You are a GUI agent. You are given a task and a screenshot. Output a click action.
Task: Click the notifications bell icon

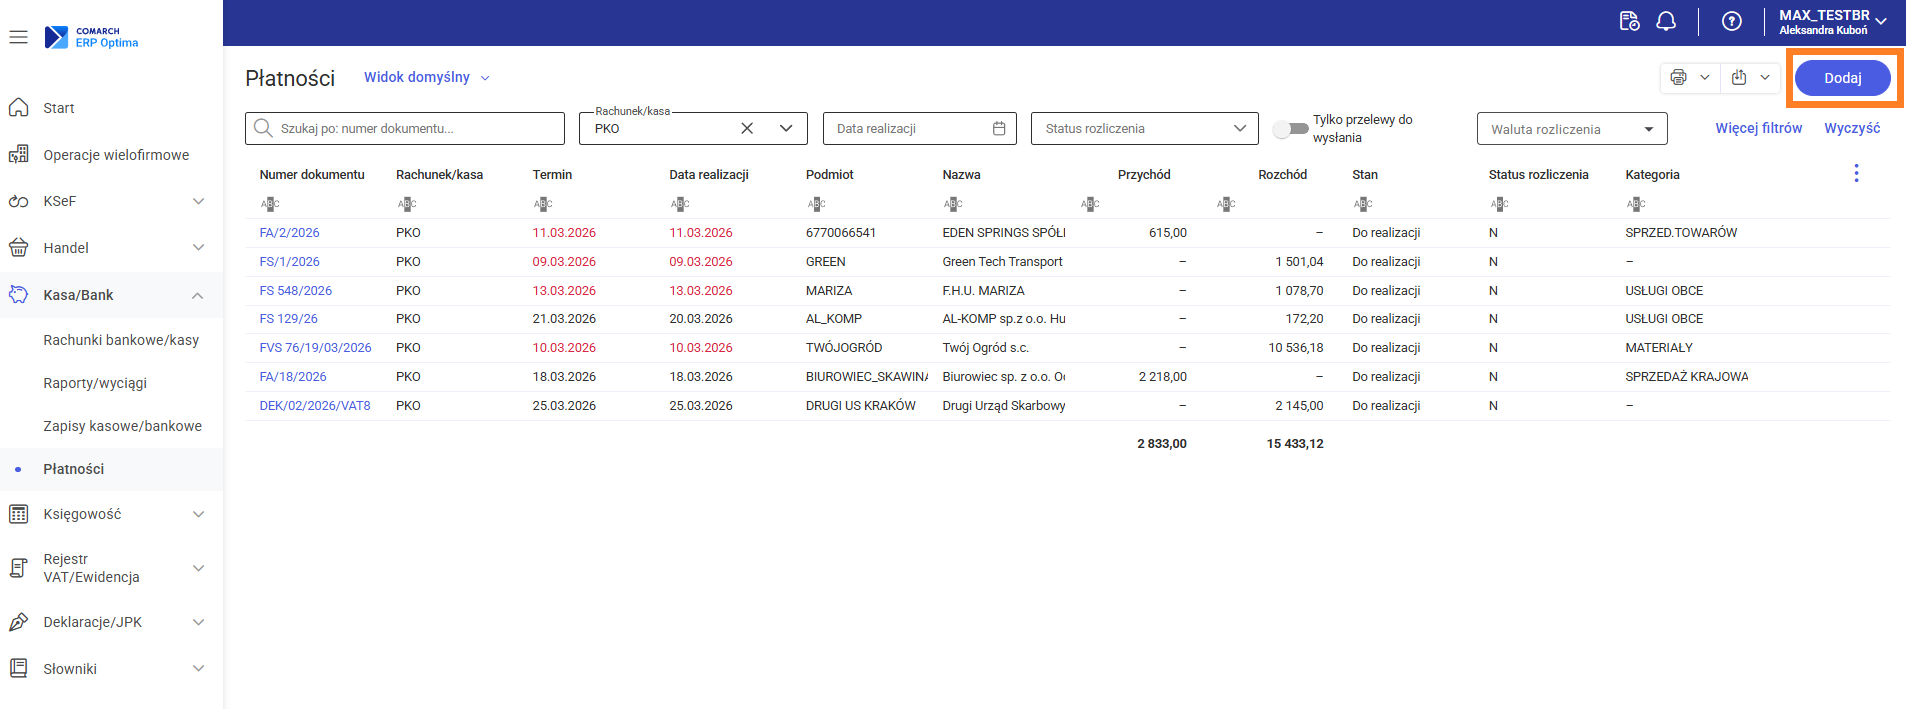pyautogui.click(x=1666, y=21)
